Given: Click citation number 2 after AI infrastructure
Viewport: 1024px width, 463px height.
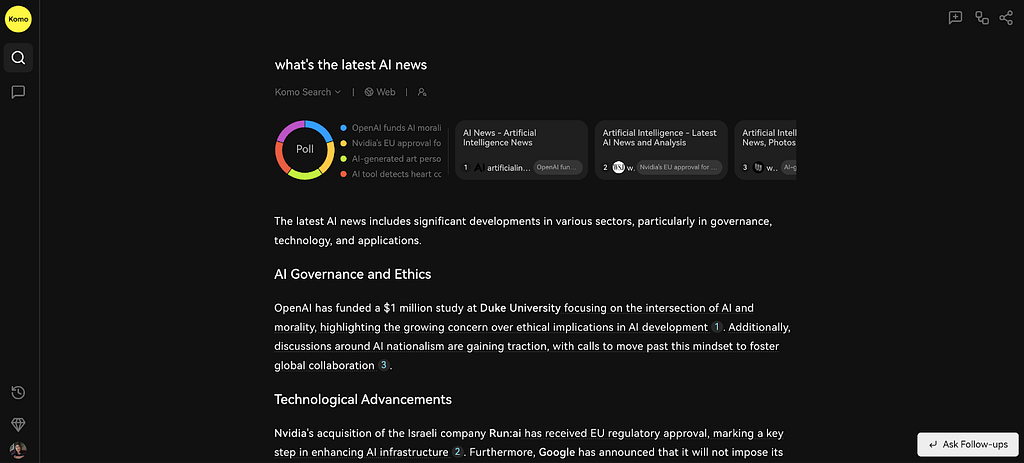Looking at the screenshot, I should click(457, 452).
